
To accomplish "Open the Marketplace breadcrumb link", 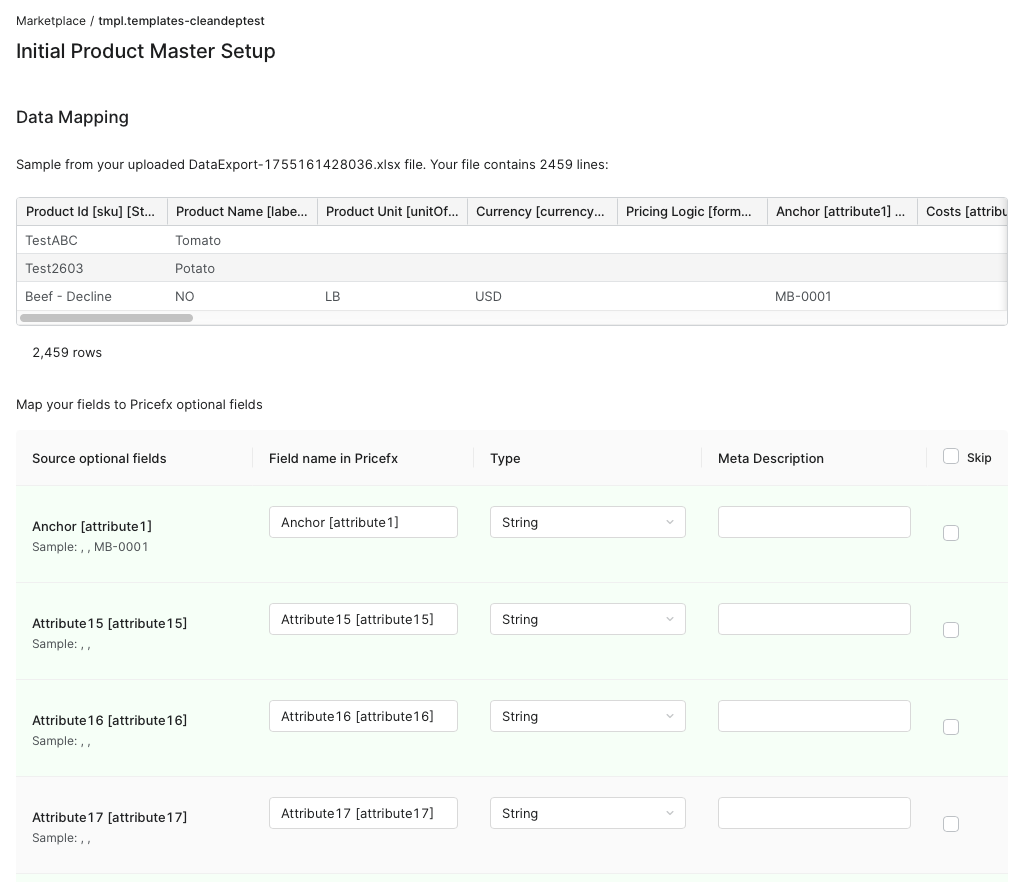I will [x=50, y=20].
